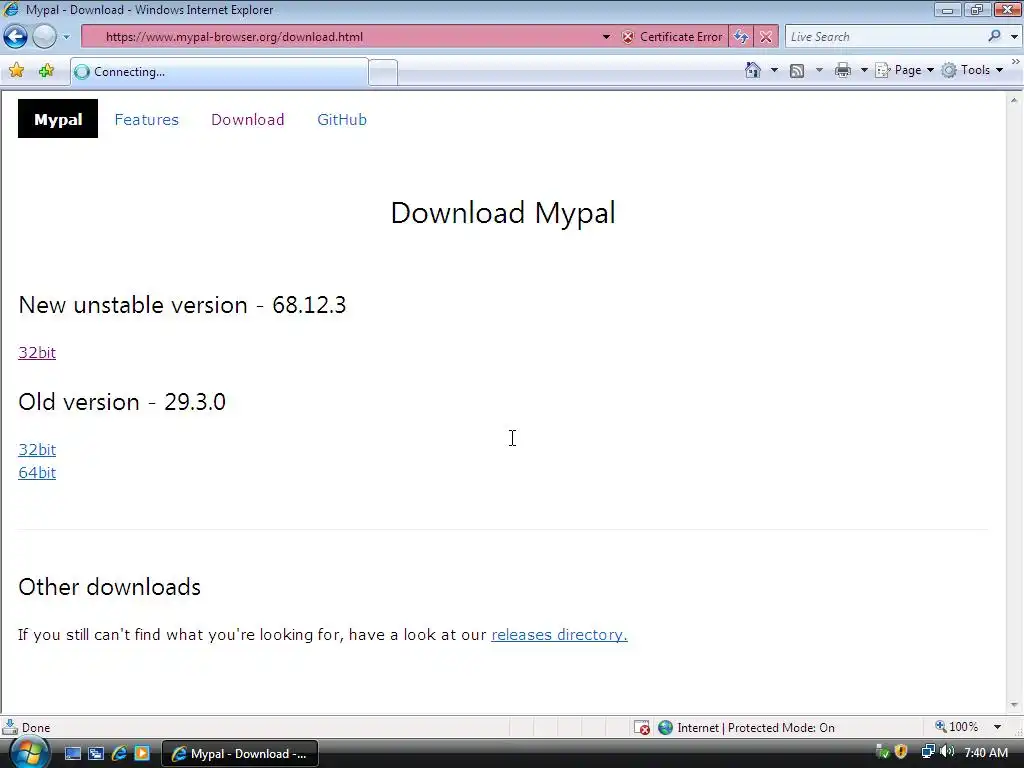
Task: Select Mypal - Download taskbar button
Action: 240,754
